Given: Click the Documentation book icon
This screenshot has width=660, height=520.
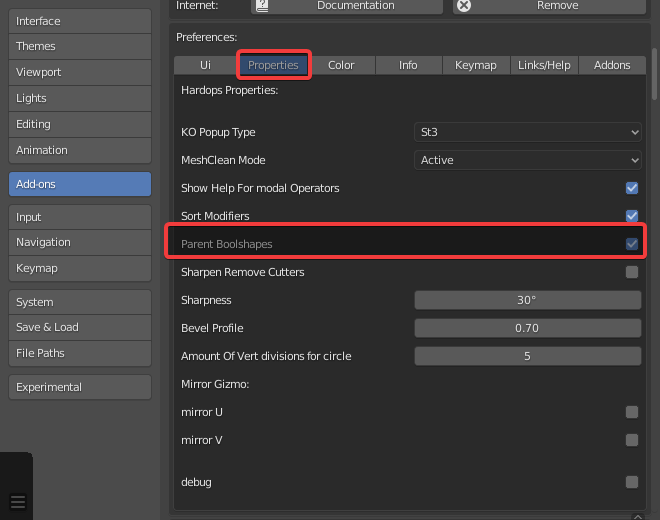Looking at the screenshot, I should pos(262,6).
